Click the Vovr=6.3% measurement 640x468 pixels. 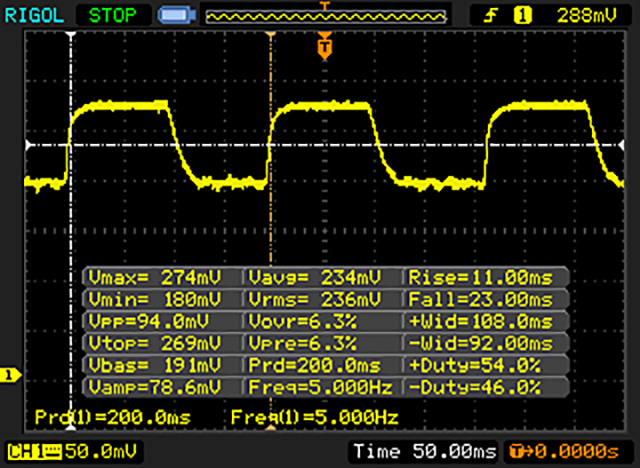(302, 322)
